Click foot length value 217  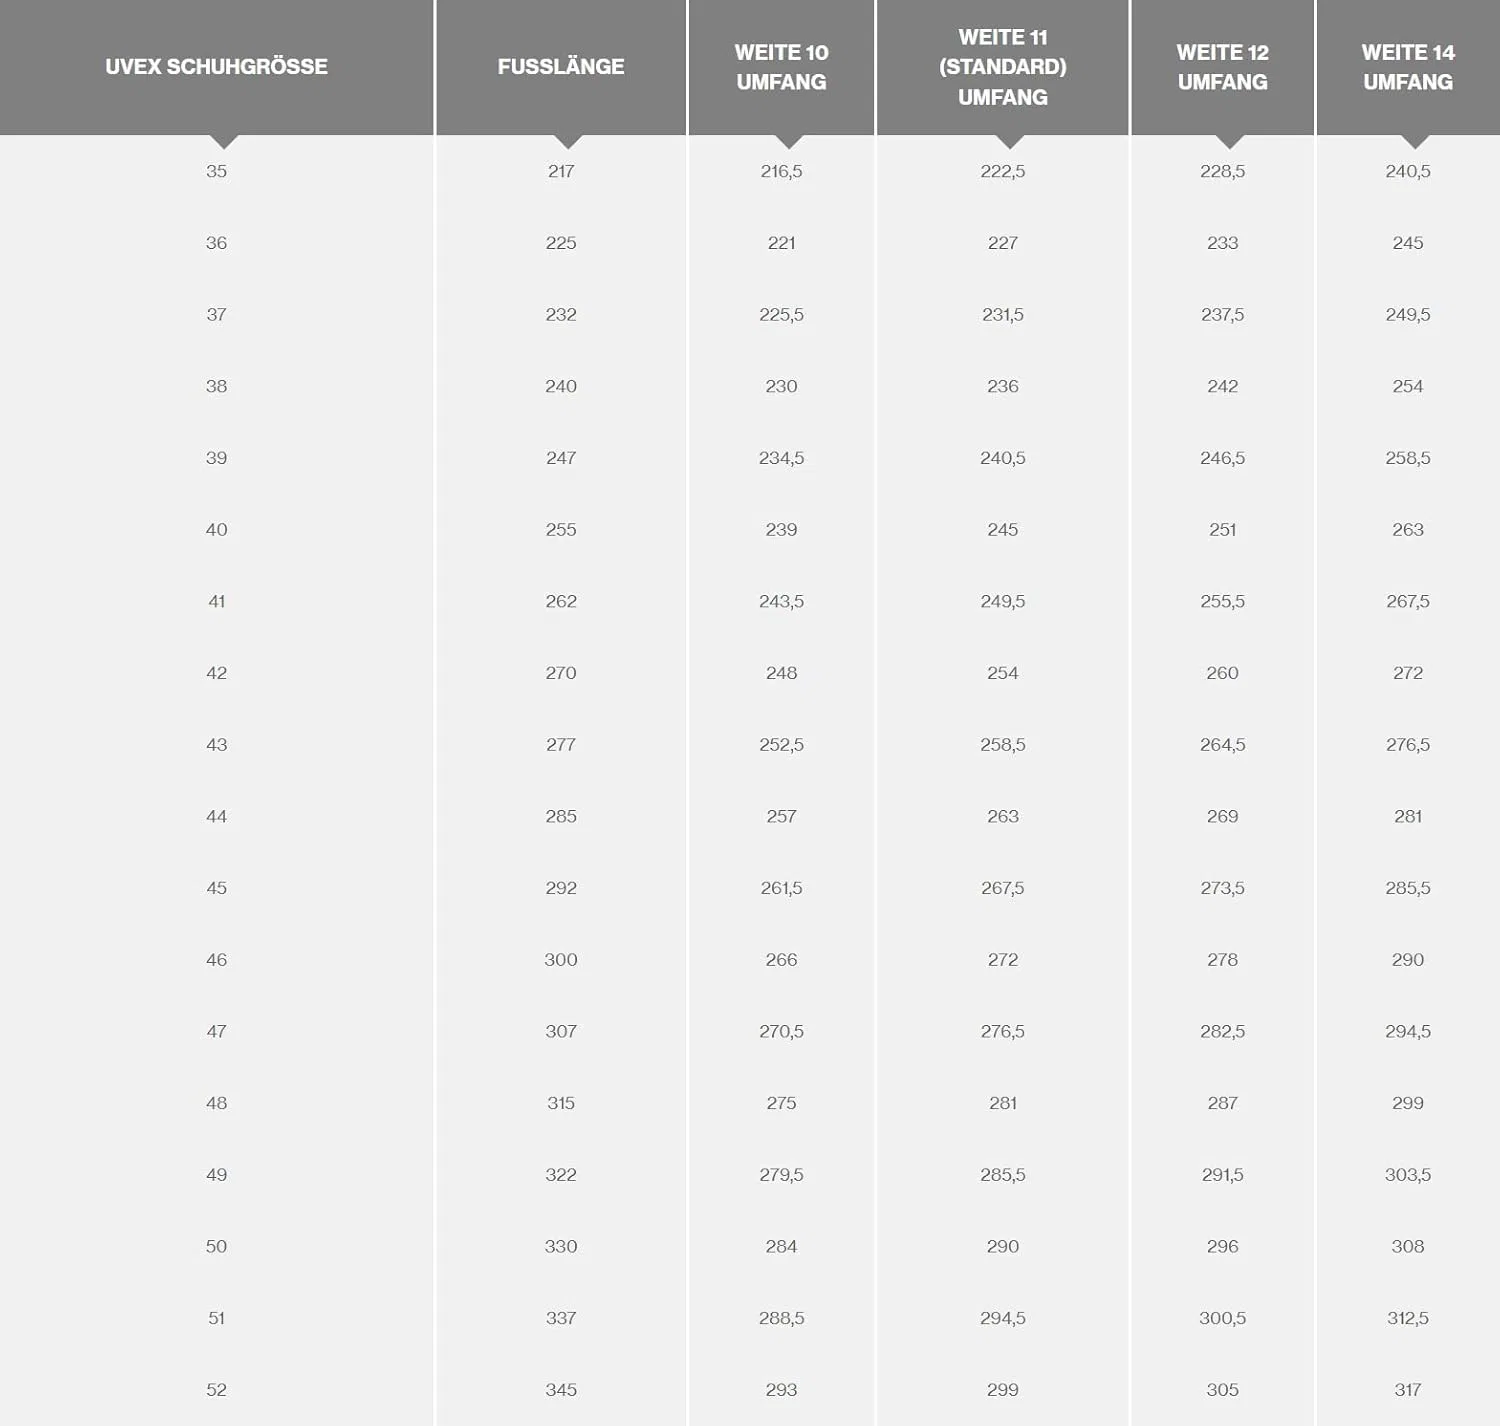pyautogui.click(x=561, y=171)
